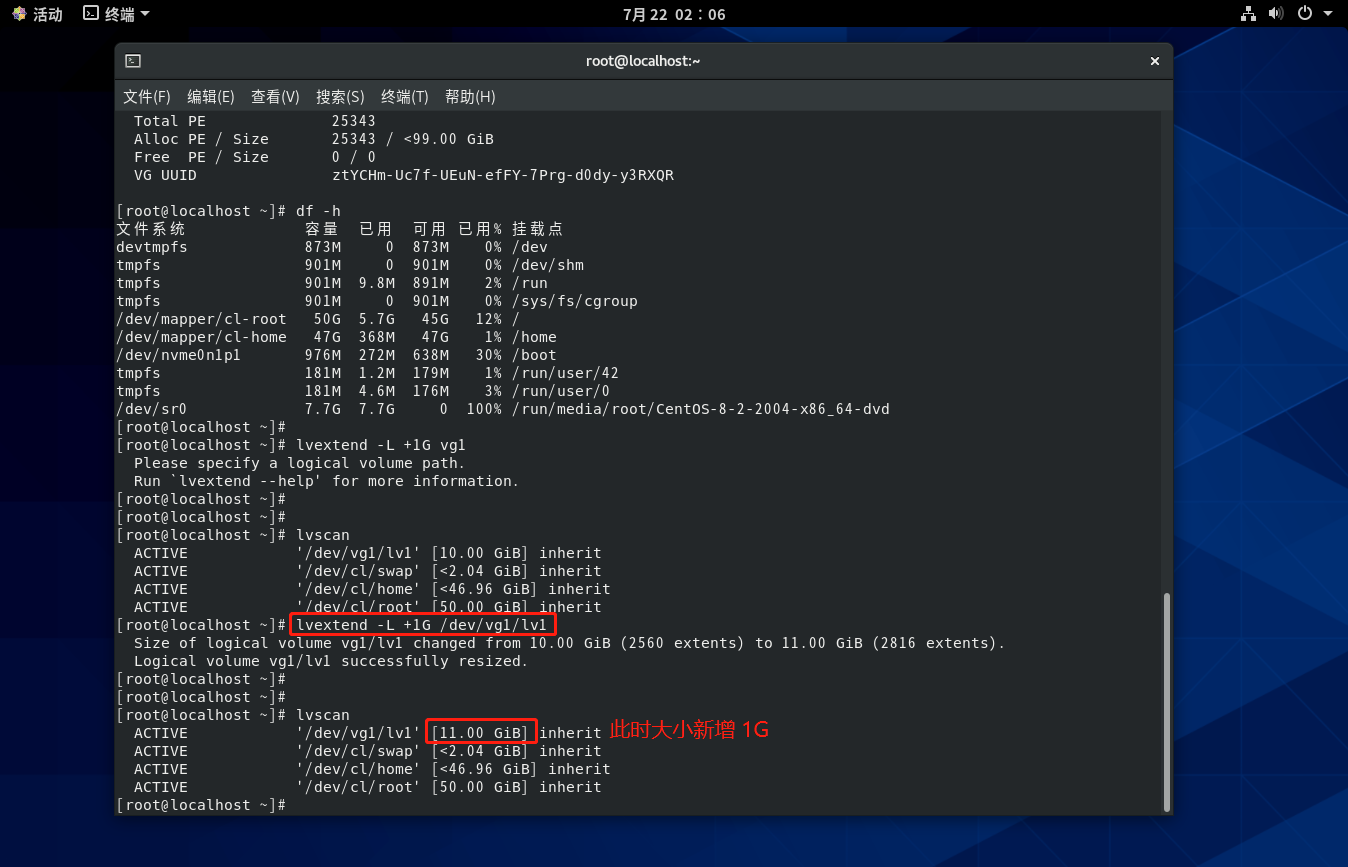
Task: Click the power icon in top bar
Action: coord(1304,14)
